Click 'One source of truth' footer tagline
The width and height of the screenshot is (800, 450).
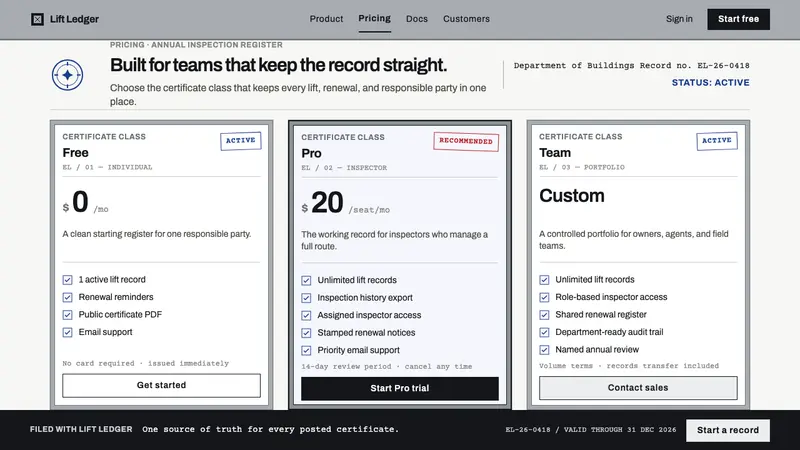pos(270,430)
